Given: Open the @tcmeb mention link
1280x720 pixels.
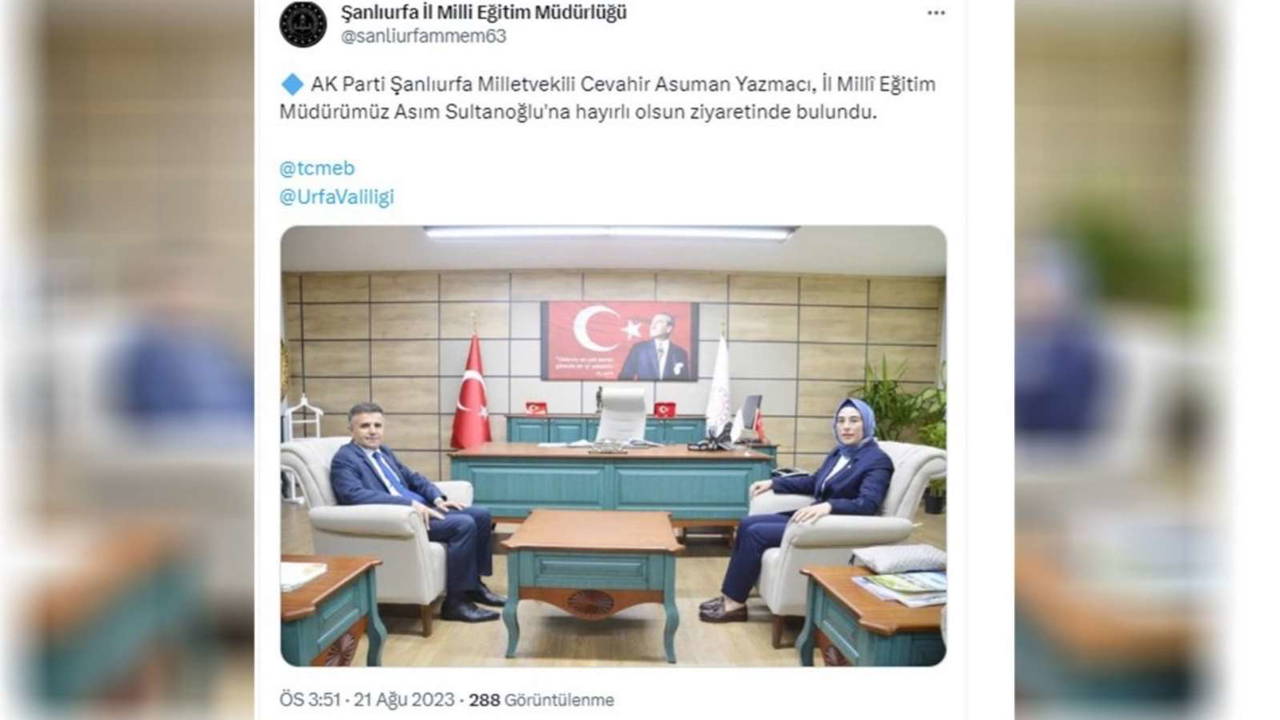Looking at the screenshot, I should 317,168.
